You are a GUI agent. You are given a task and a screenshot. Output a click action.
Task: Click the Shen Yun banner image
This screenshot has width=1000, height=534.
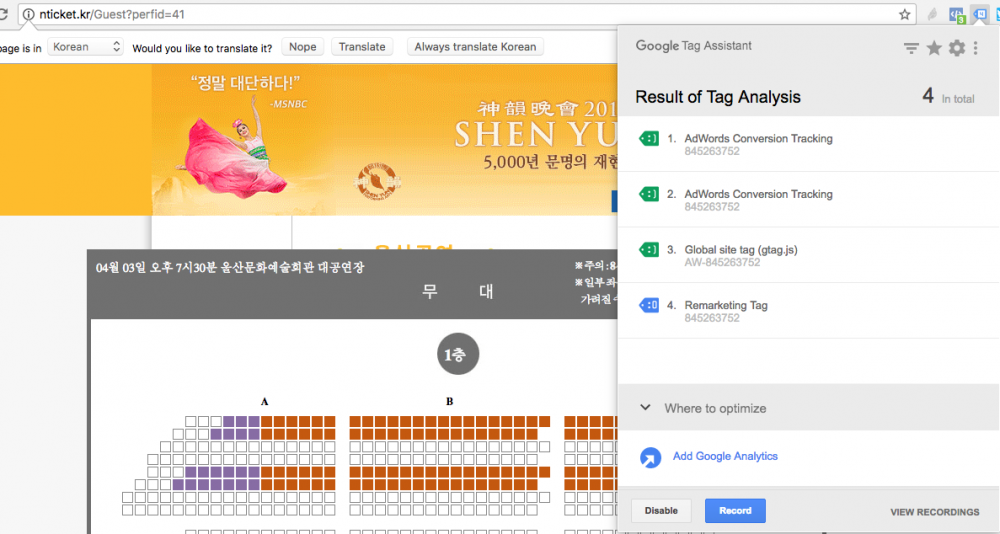pos(385,140)
